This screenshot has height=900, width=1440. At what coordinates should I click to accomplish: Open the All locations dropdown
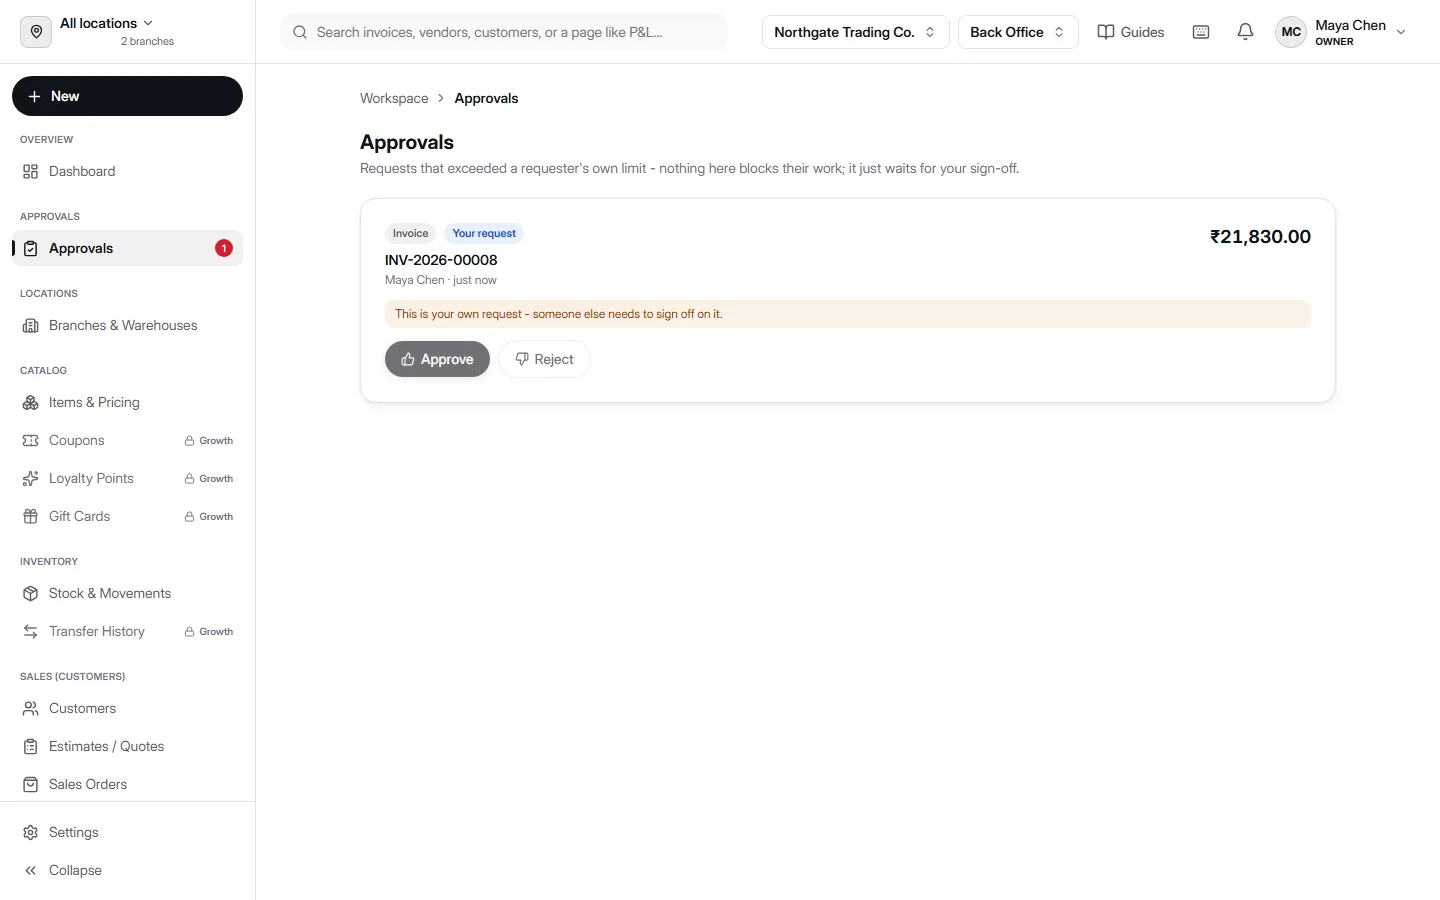pyautogui.click(x=107, y=23)
